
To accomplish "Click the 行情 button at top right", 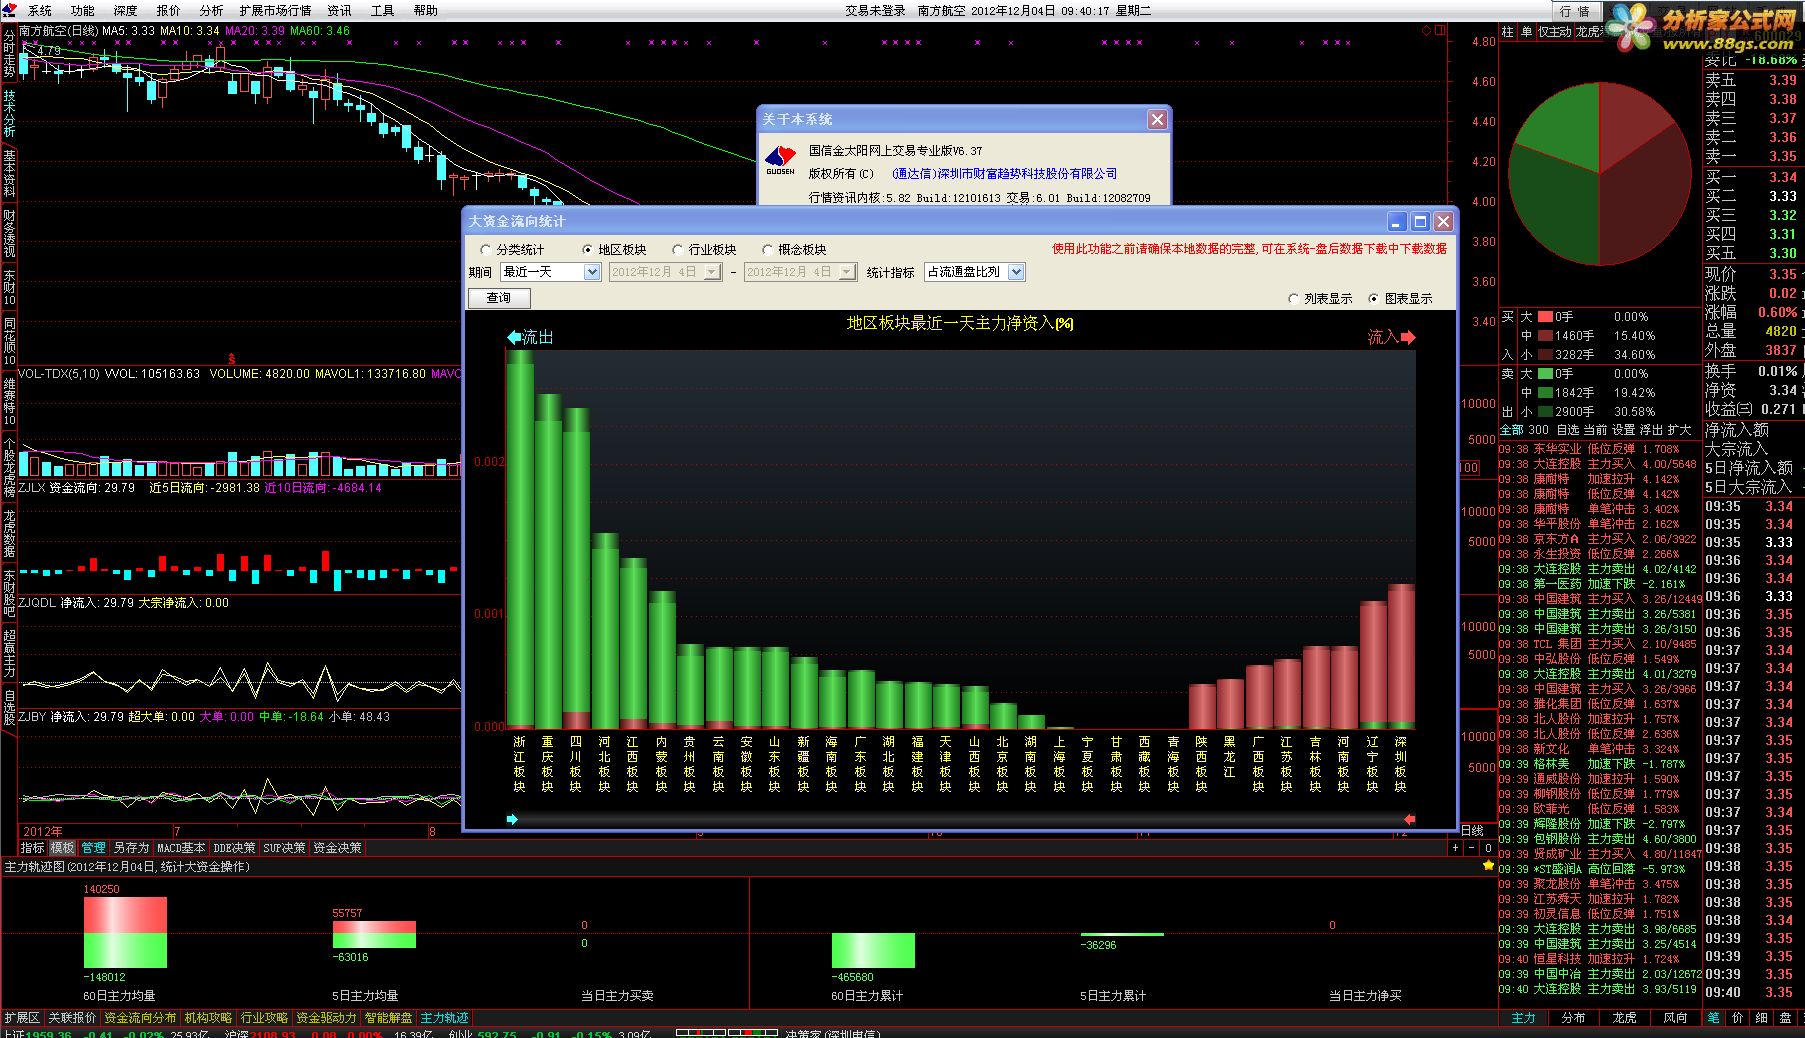I will [1575, 11].
